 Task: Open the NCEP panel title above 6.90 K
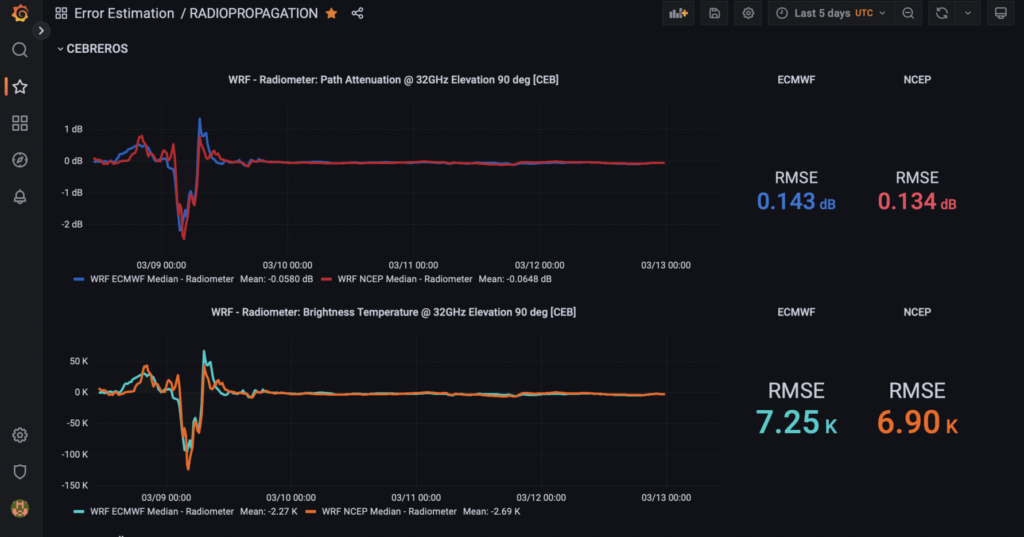pyautogui.click(x=917, y=312)
